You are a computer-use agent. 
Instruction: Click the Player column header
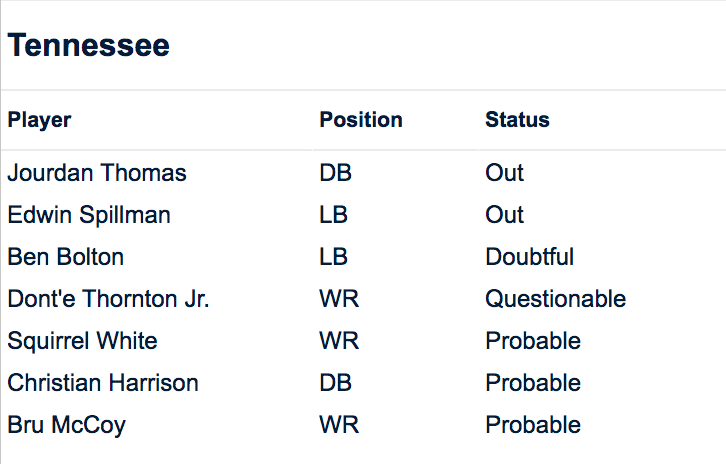pyautogui.click(x=40, y=121)
